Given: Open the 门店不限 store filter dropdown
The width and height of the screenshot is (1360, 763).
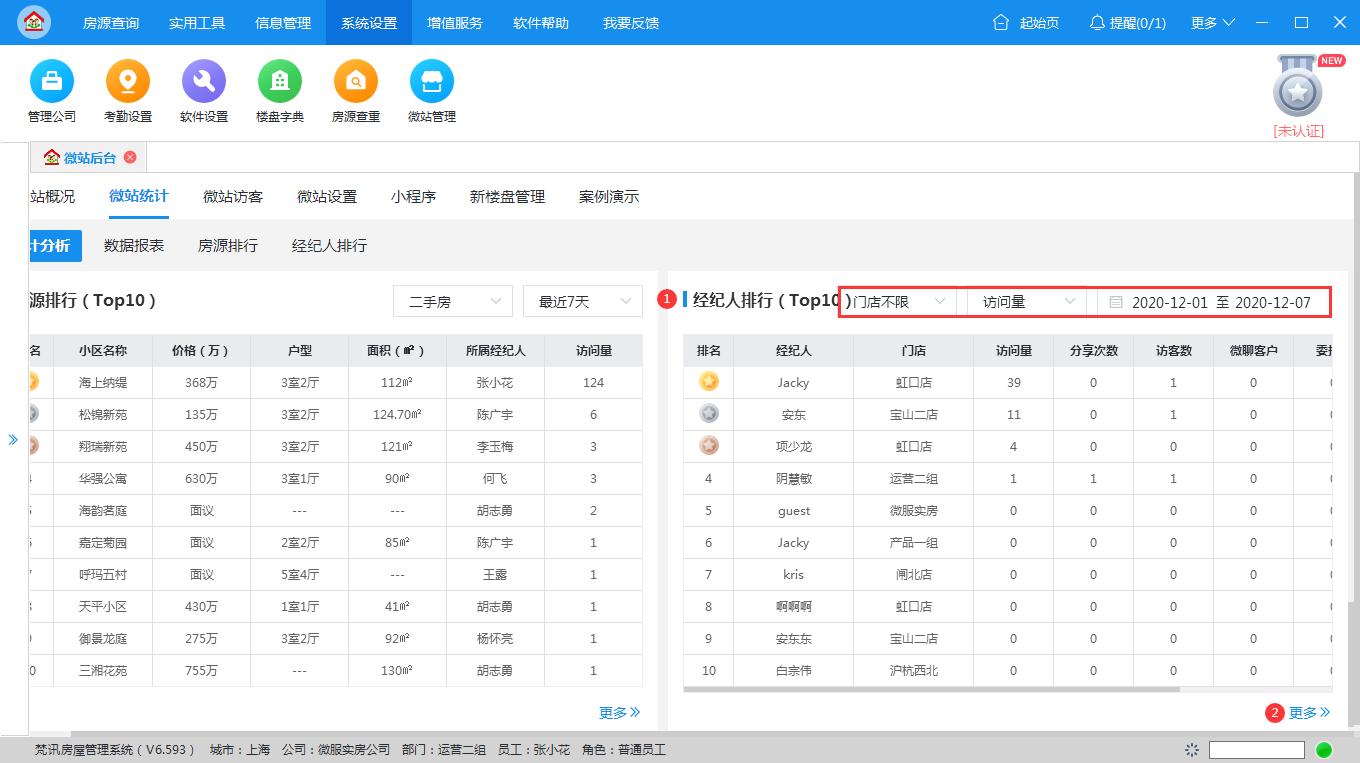Looking at the screenshot, I should tap(899, 300).
